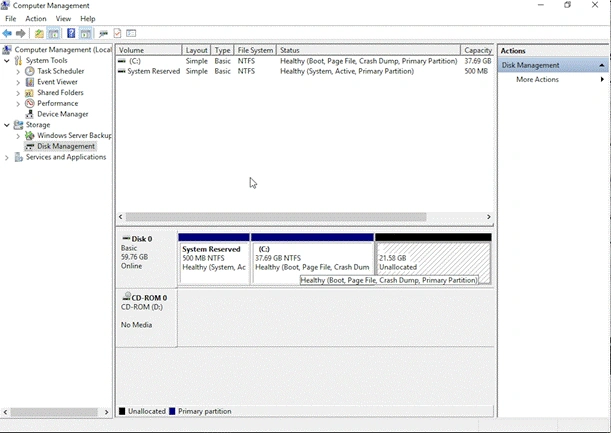Click the Disk 0 drive icon
Viewport: 611px width, 433px height.
(126, 238)
